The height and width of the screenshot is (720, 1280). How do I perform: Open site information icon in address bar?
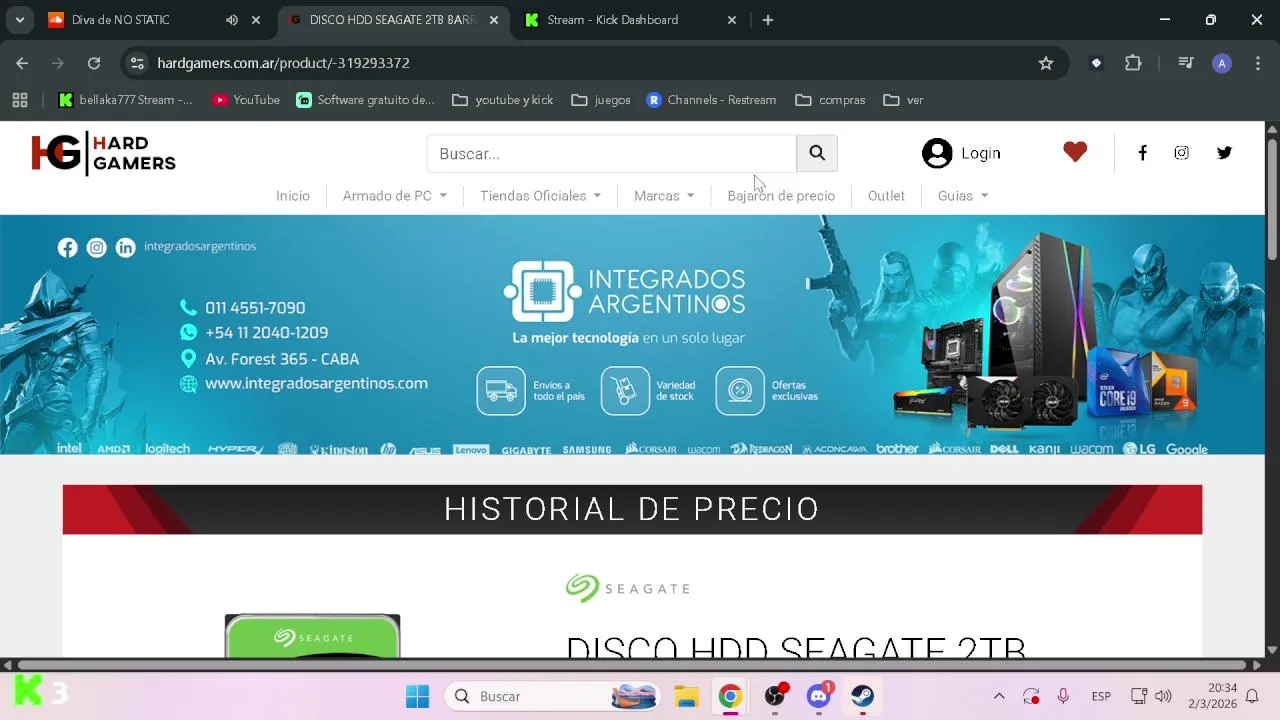(138, 63)
